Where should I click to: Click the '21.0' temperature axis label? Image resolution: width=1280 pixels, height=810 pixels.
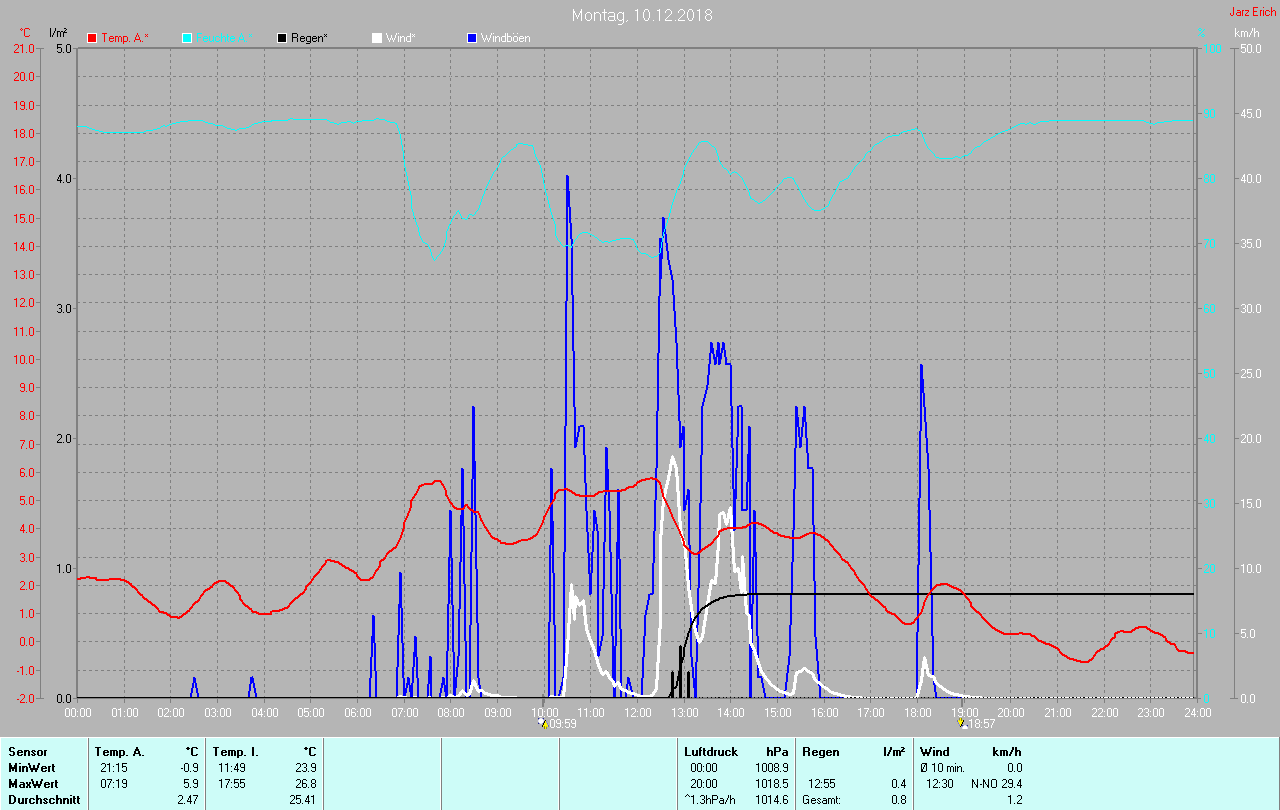(x=23, y=48)
